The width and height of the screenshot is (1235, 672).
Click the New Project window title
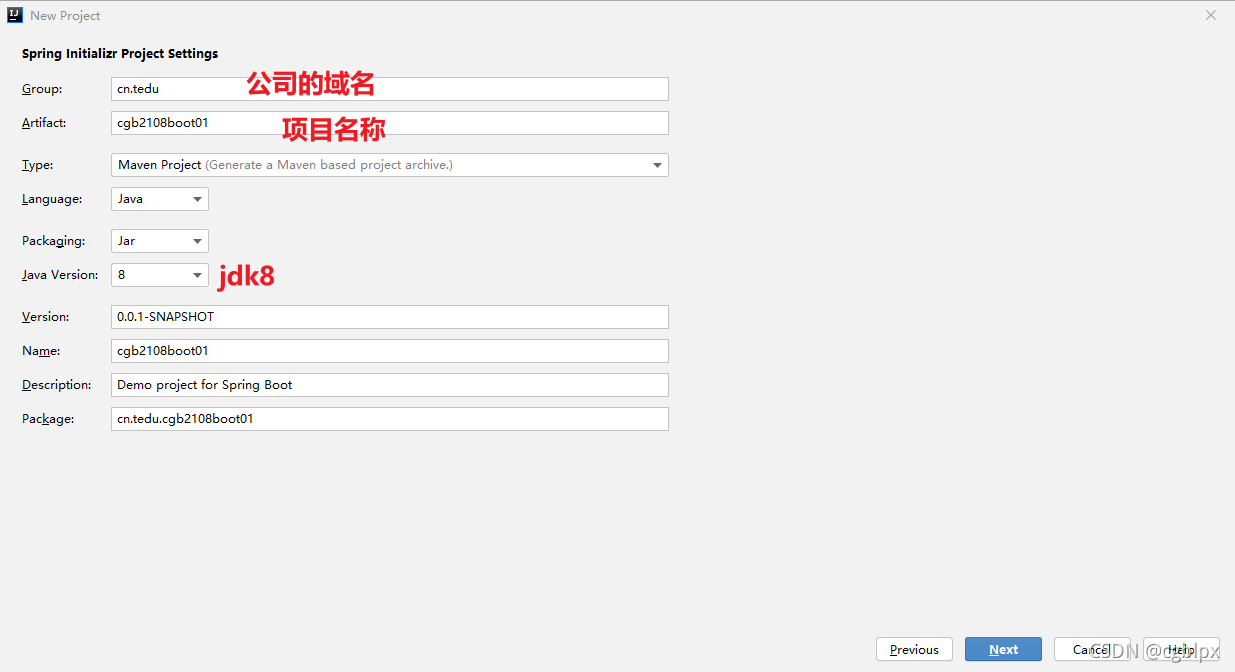tap(65, 16)
